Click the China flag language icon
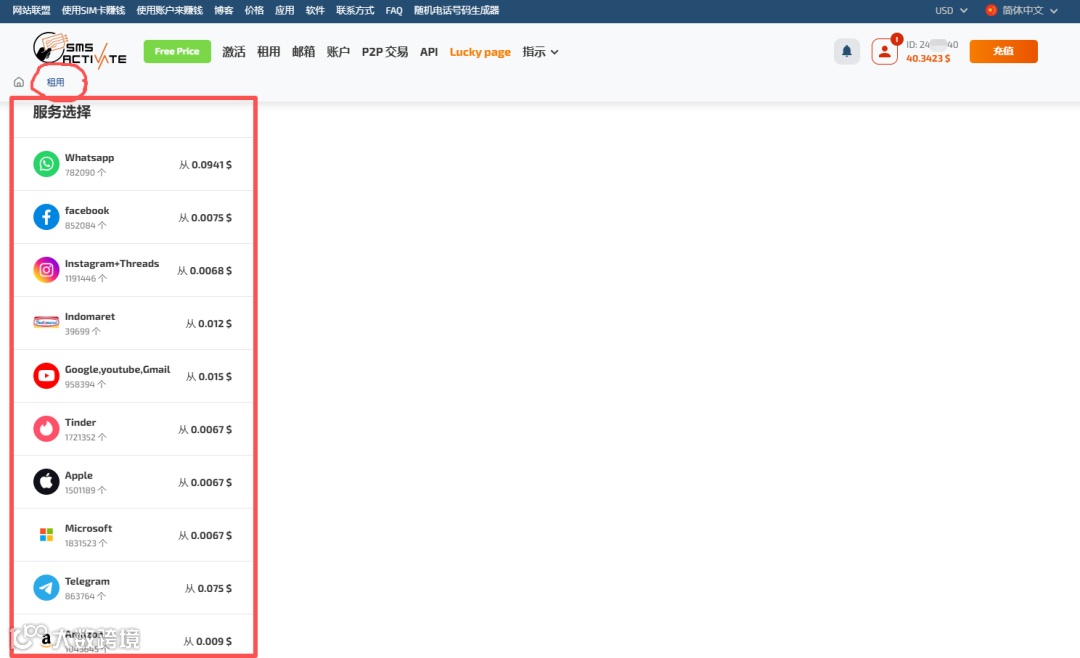The height and width of the screenshot is (658, 1080). 990,10
